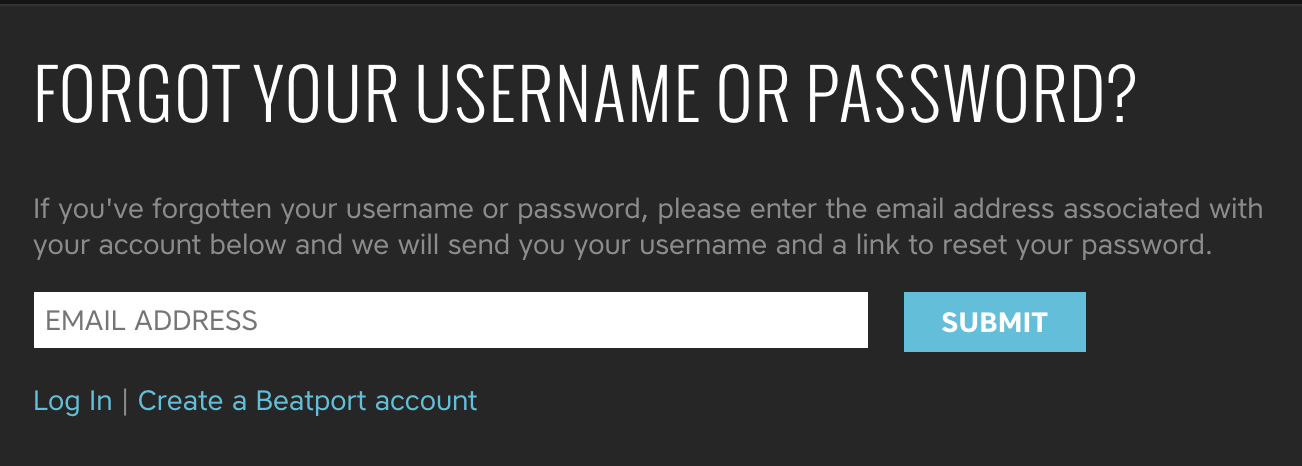This screenshot has height=466, width=1302.
Task: Click the word YOUR in the heading
Action: point(325,94)
